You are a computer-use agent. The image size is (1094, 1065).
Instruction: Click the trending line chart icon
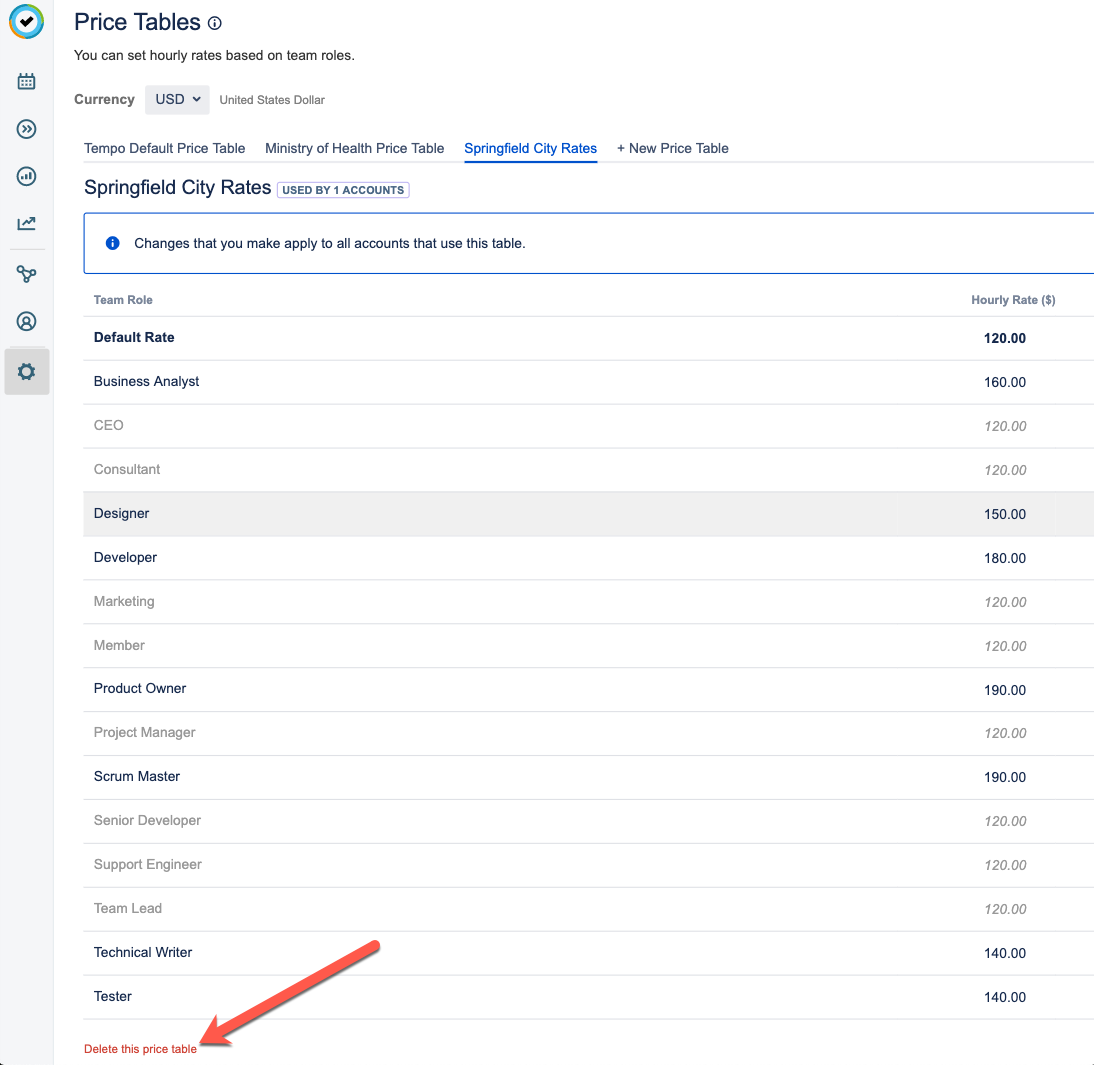click(x=27, y=224)
